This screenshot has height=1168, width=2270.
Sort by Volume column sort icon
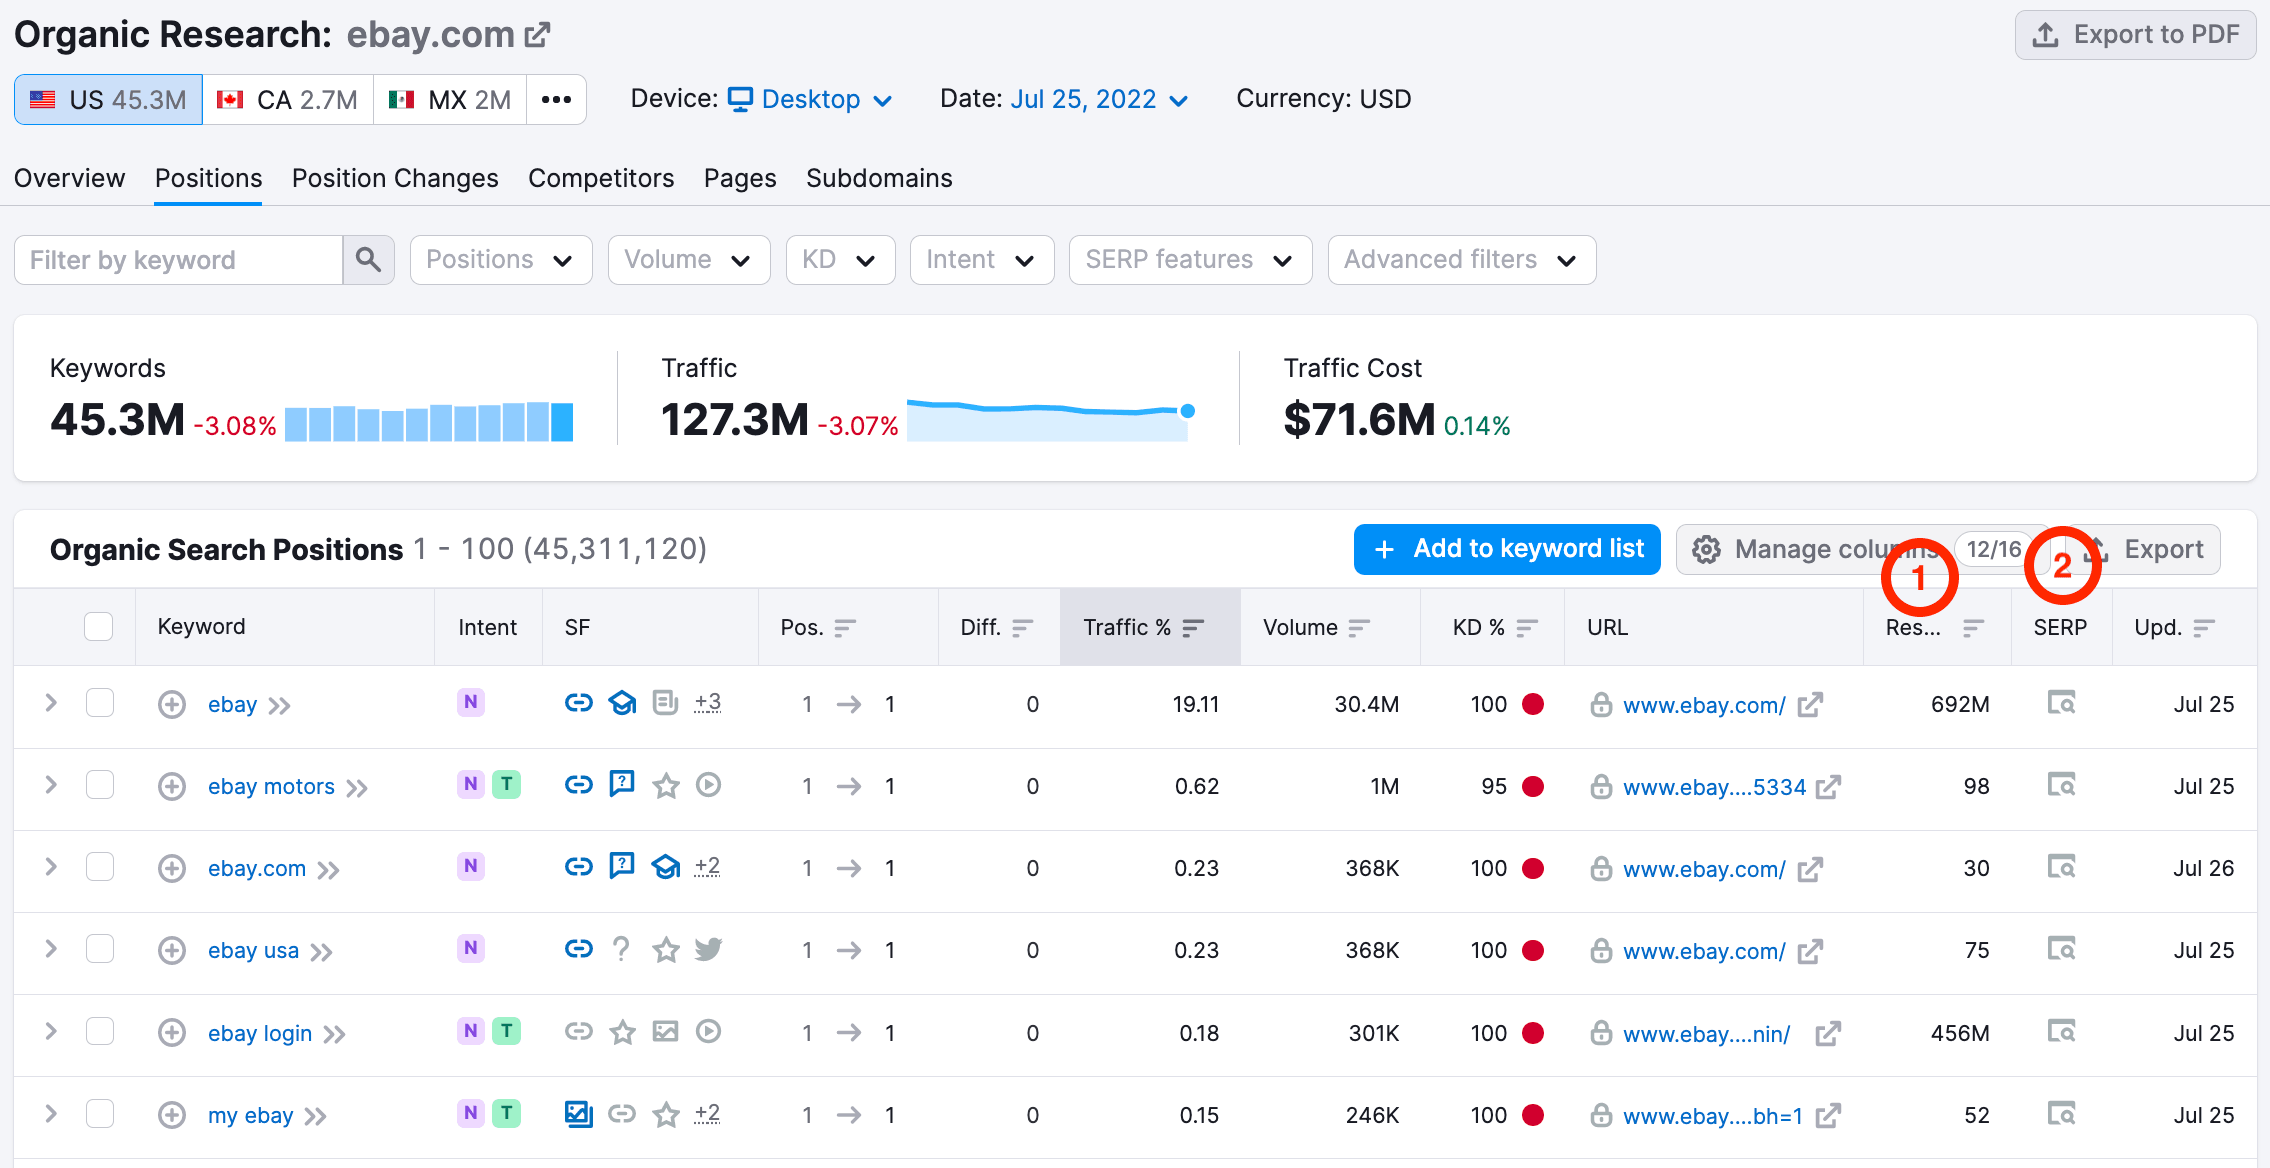(1358, 627)
